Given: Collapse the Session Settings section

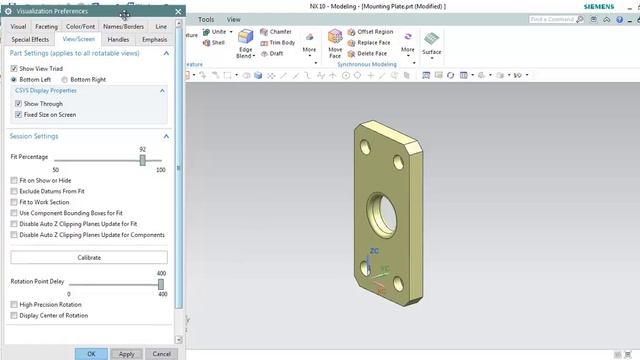Looking at the screenshot, I should coord(166,136).
